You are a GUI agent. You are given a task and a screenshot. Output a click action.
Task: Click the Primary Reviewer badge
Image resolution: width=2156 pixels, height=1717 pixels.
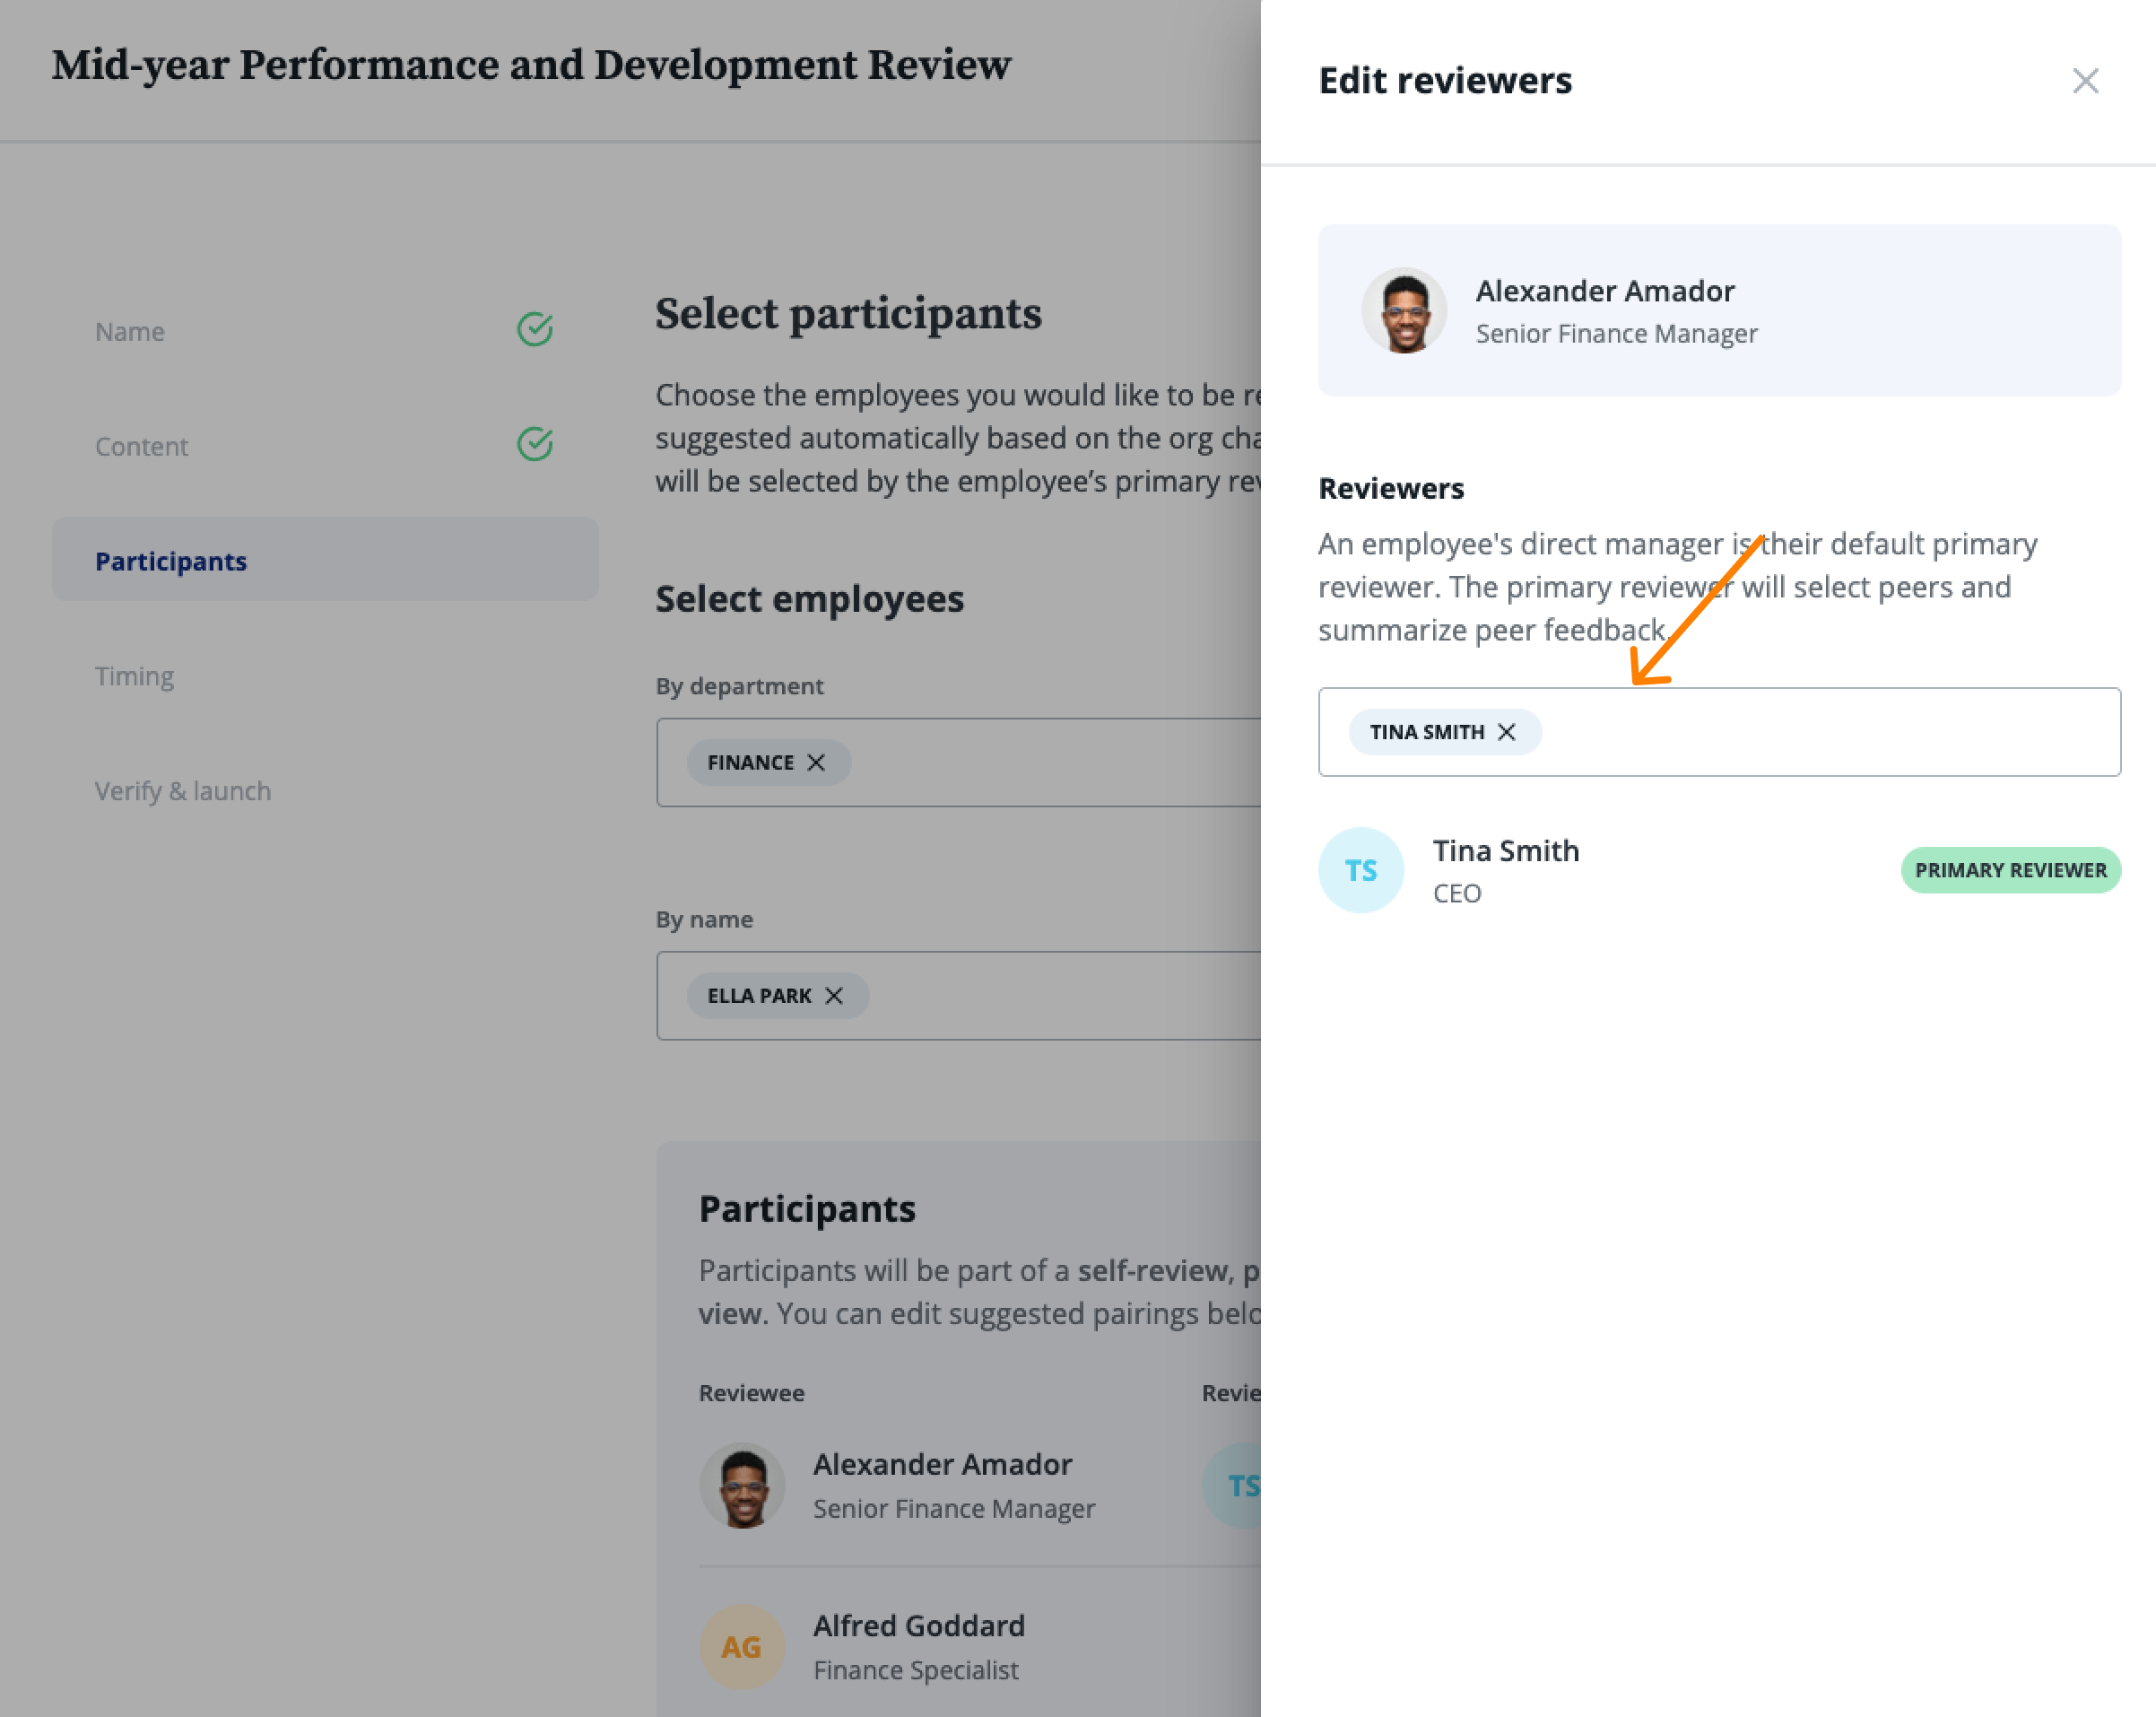tap(2011, 870)
